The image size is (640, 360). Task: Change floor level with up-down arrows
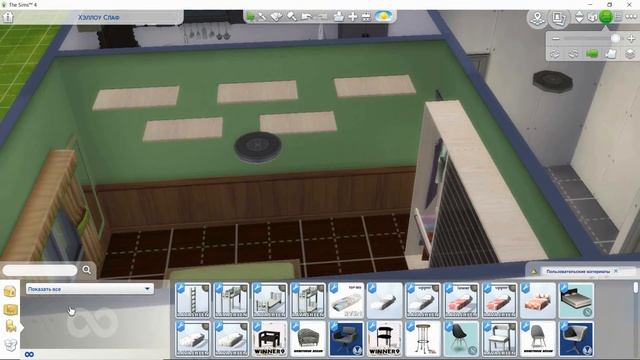[x=579, y=17]
